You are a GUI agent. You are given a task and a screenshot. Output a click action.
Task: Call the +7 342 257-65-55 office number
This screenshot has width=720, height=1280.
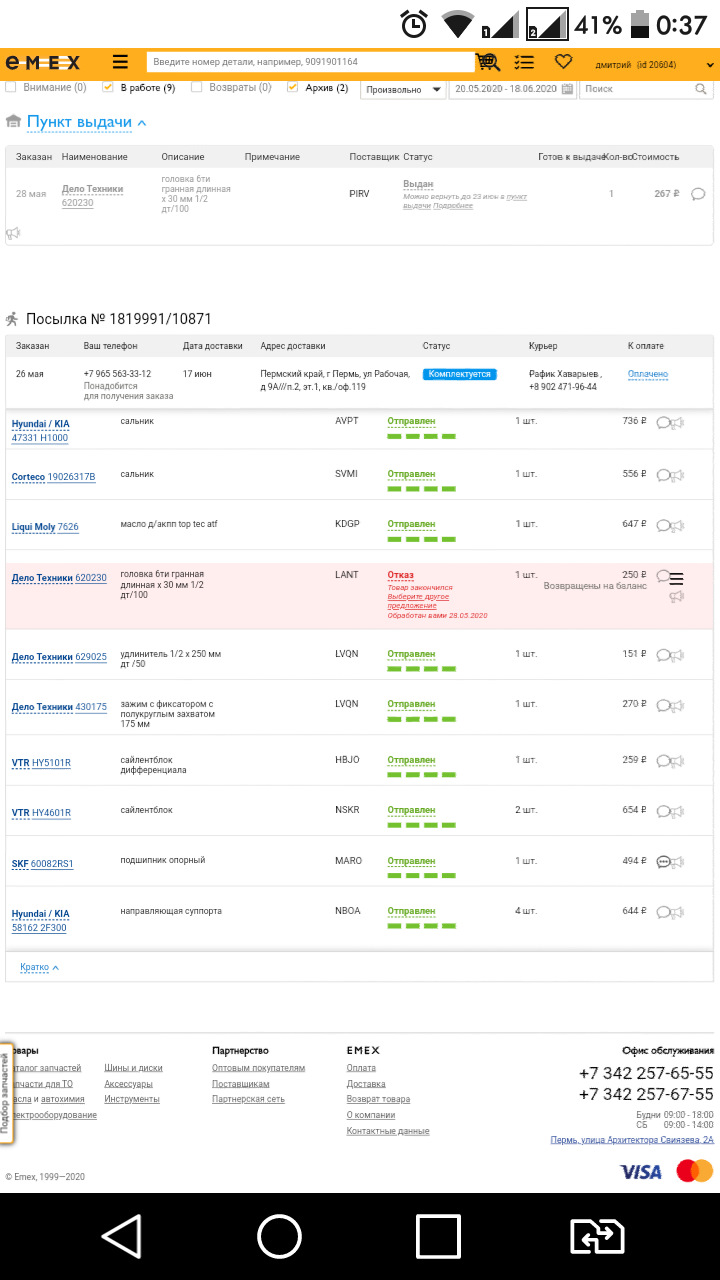click(646, 1073)
